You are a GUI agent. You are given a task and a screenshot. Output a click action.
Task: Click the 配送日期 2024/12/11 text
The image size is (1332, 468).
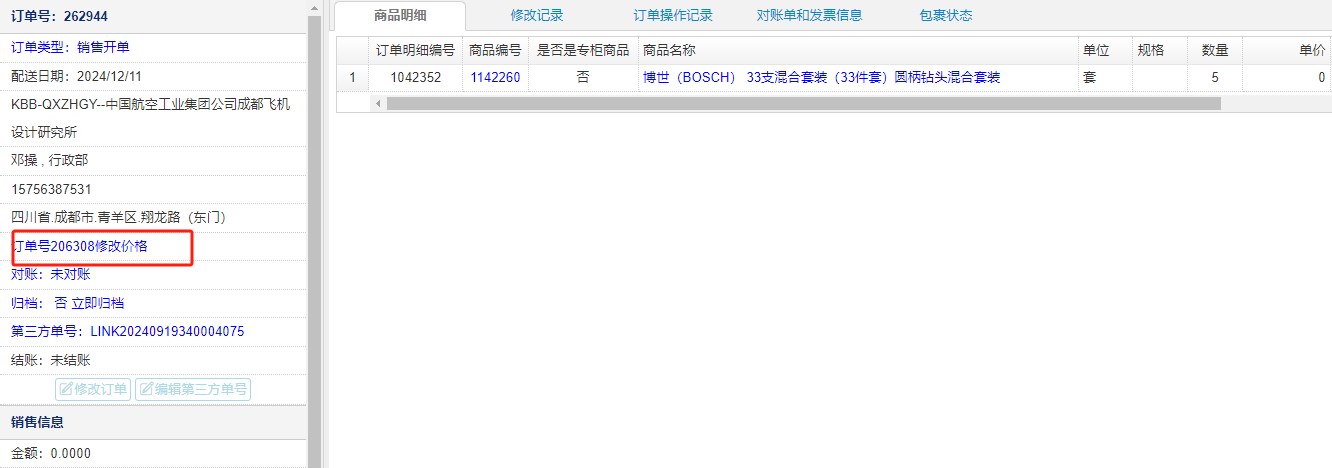click(77, 75)
